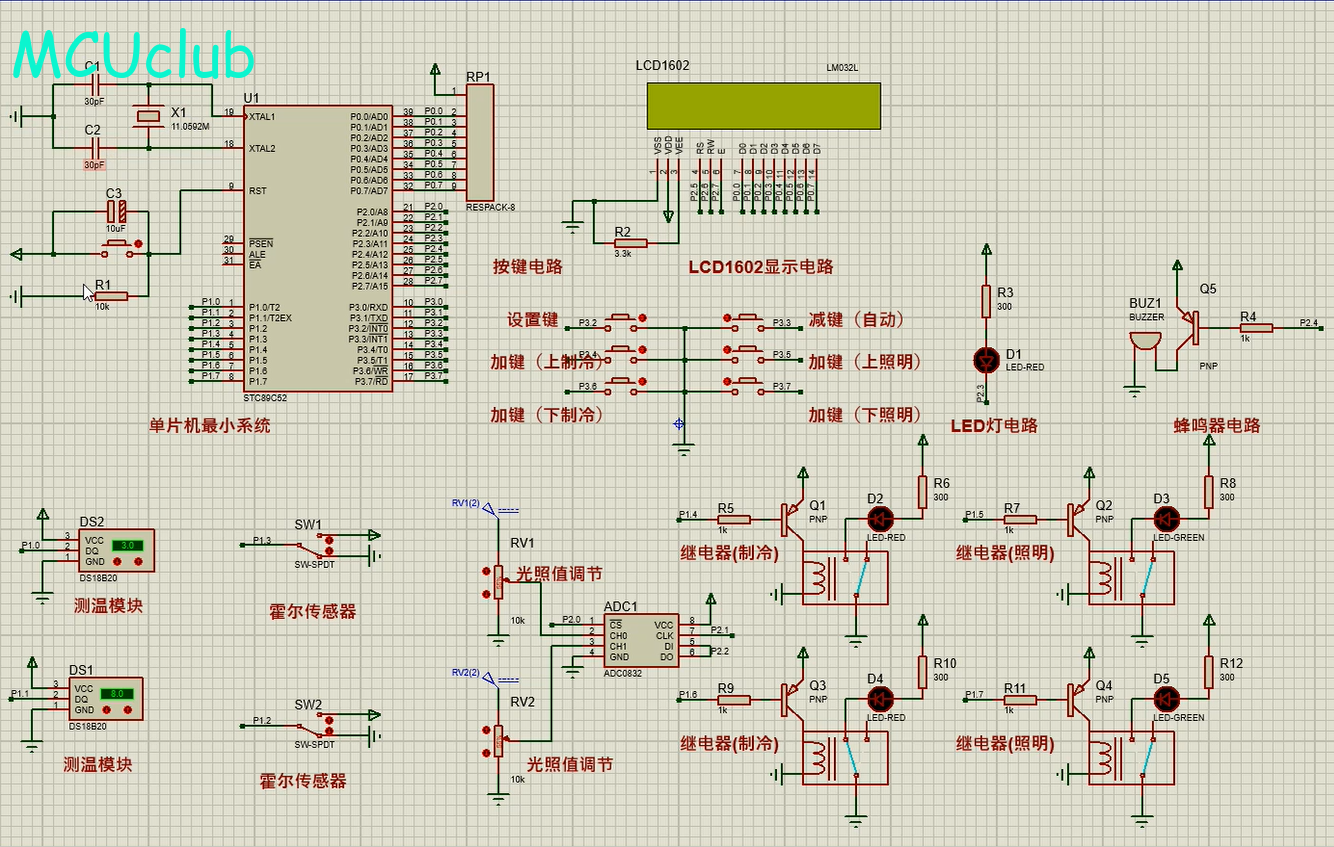
Task: Toggle the SW1 SPDT Hall sensor switch
Action: [x=317, y=545]
